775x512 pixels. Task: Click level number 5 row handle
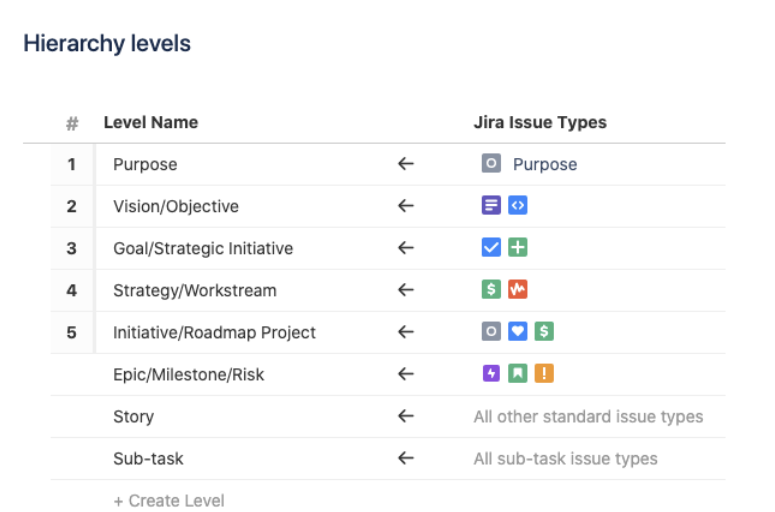[x=72, y=332]
